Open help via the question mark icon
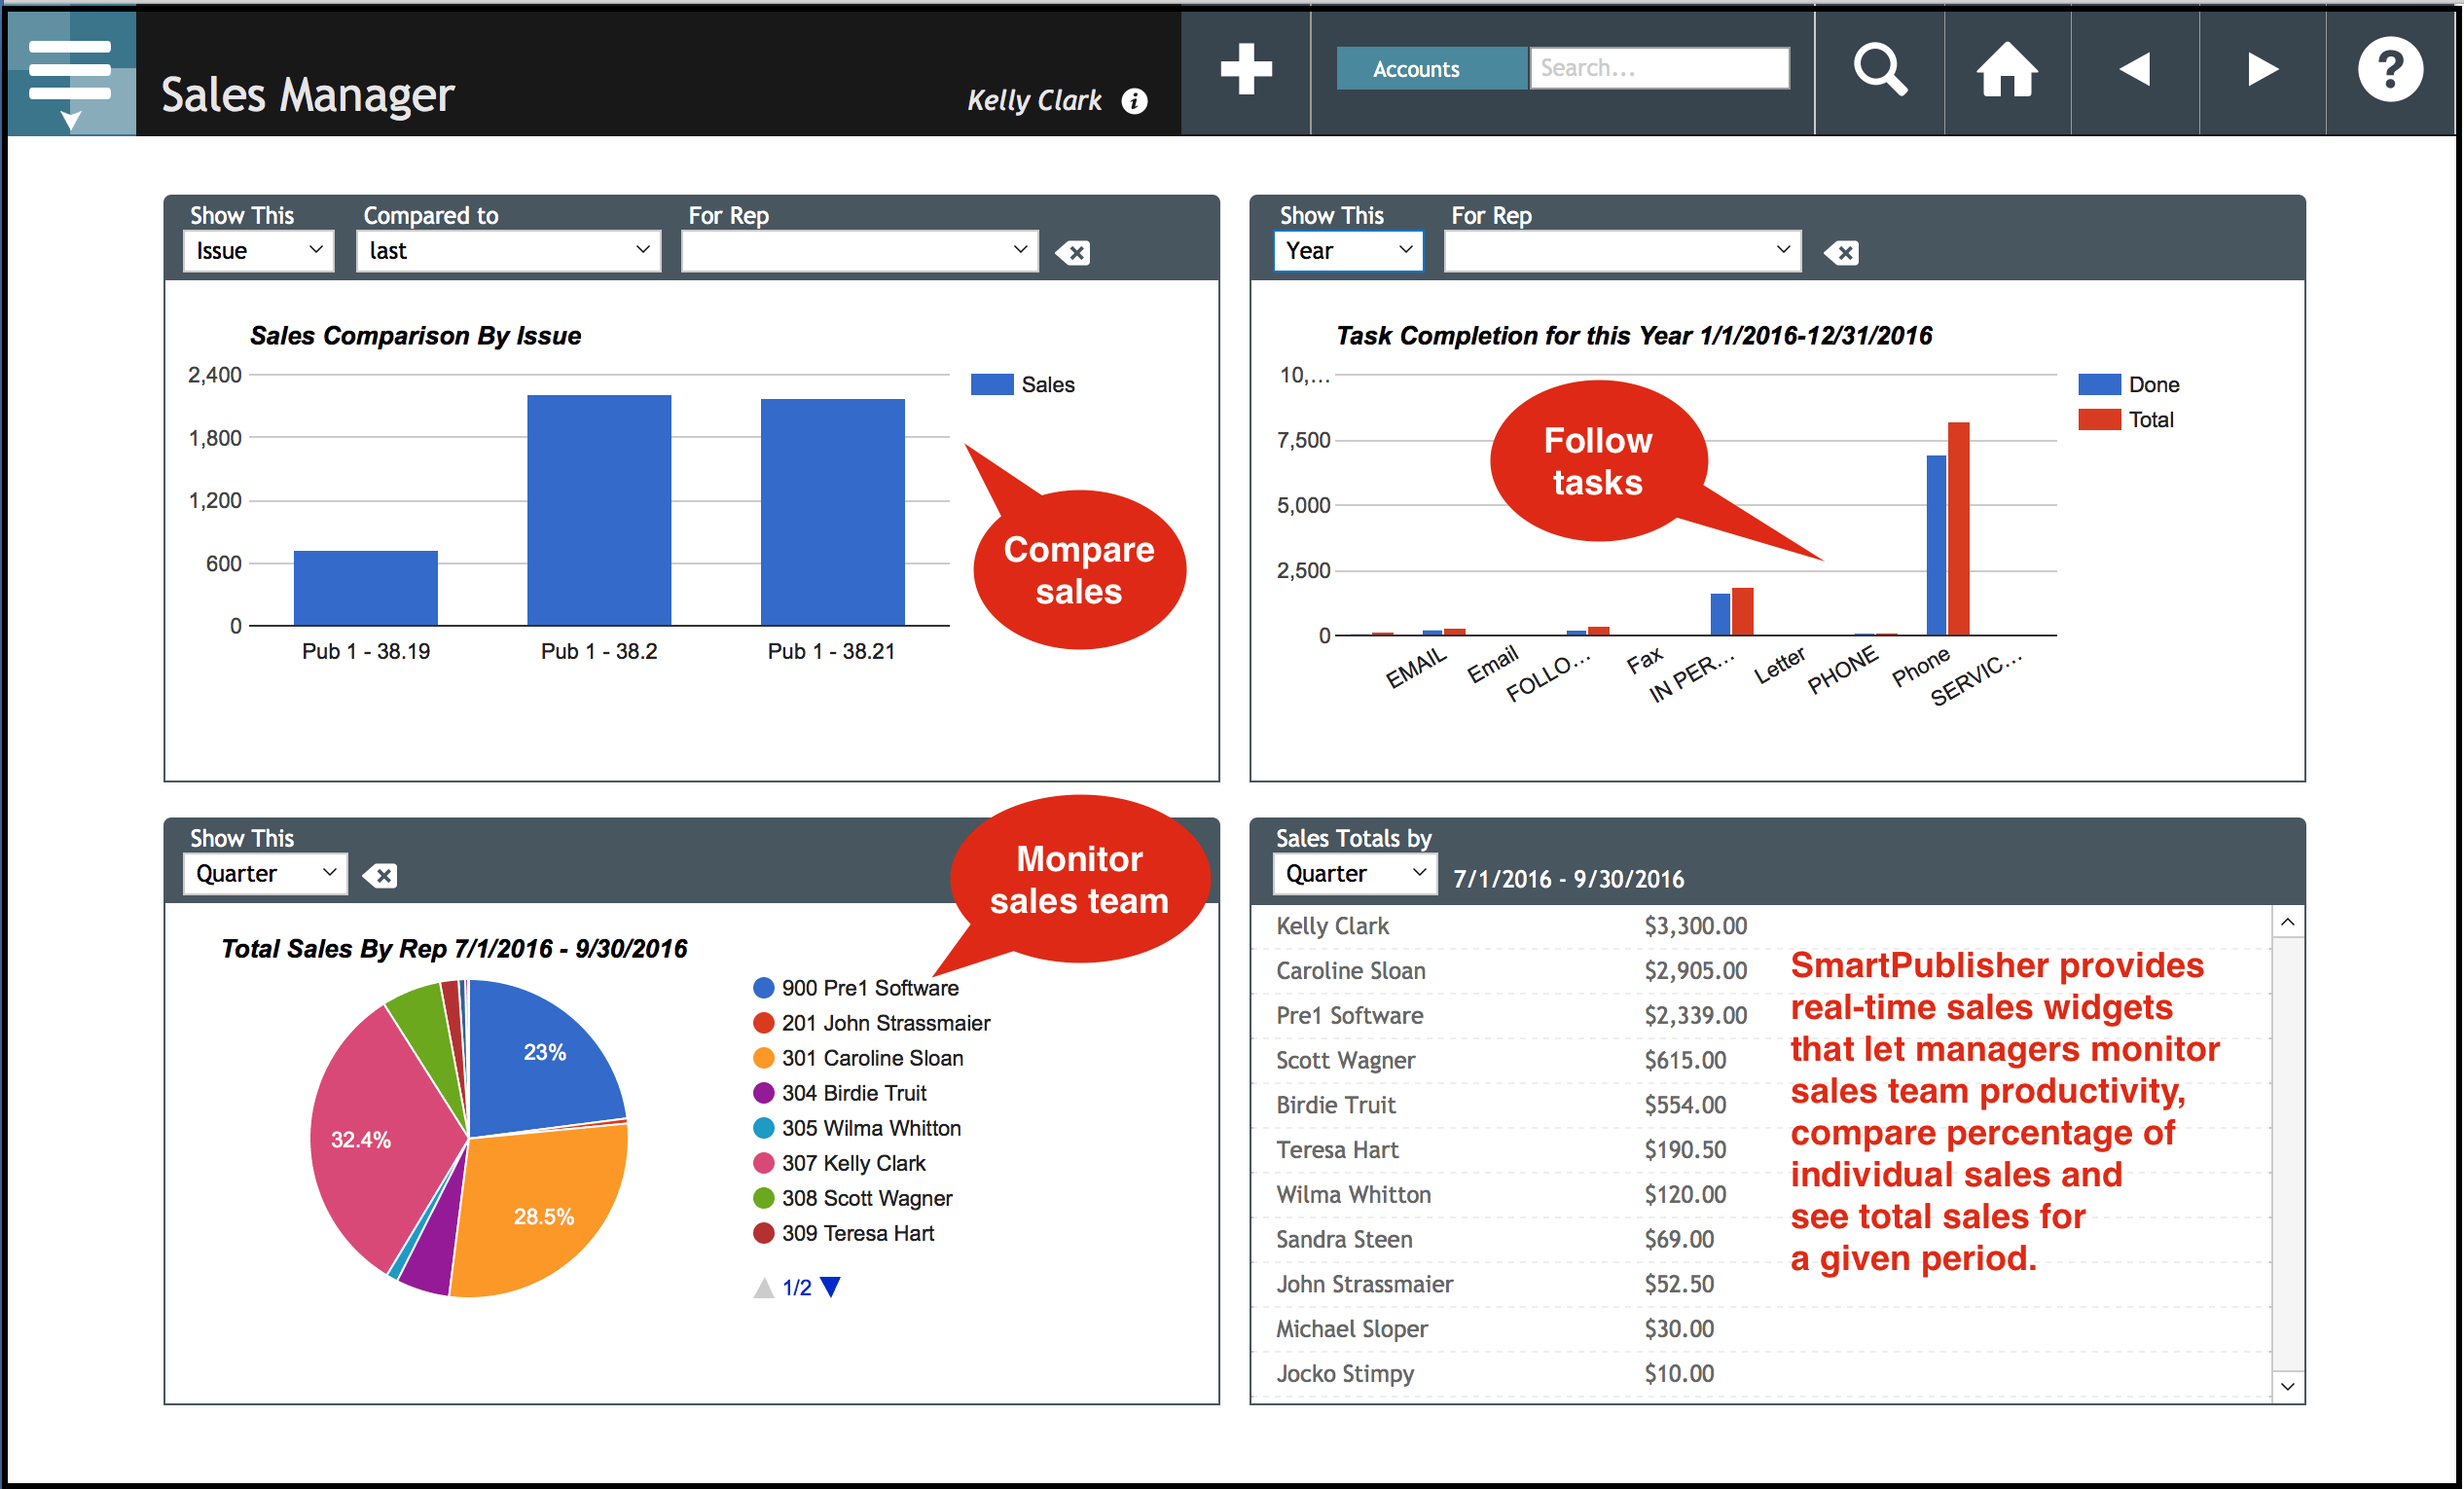Image resolution: width=2464 pixels, height=1489 pixels. 2390,68
